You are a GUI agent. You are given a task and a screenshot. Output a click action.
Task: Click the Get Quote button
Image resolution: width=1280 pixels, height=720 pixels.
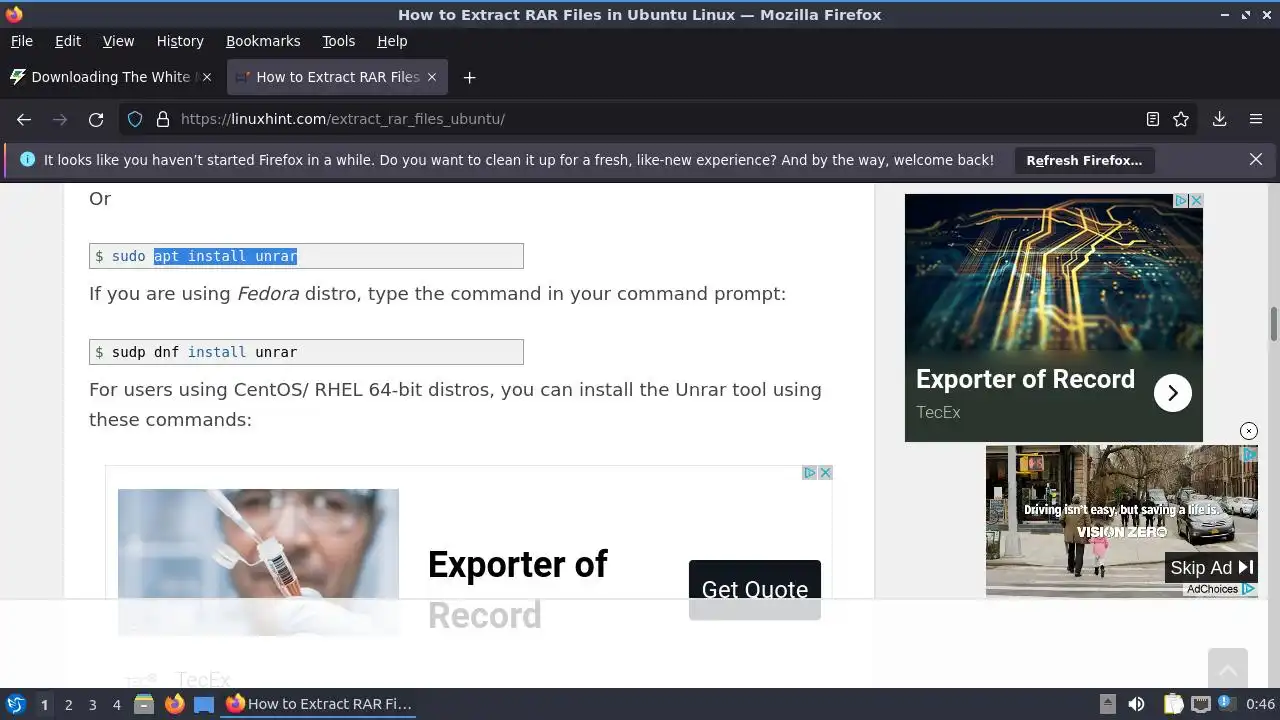coord(755,589)
